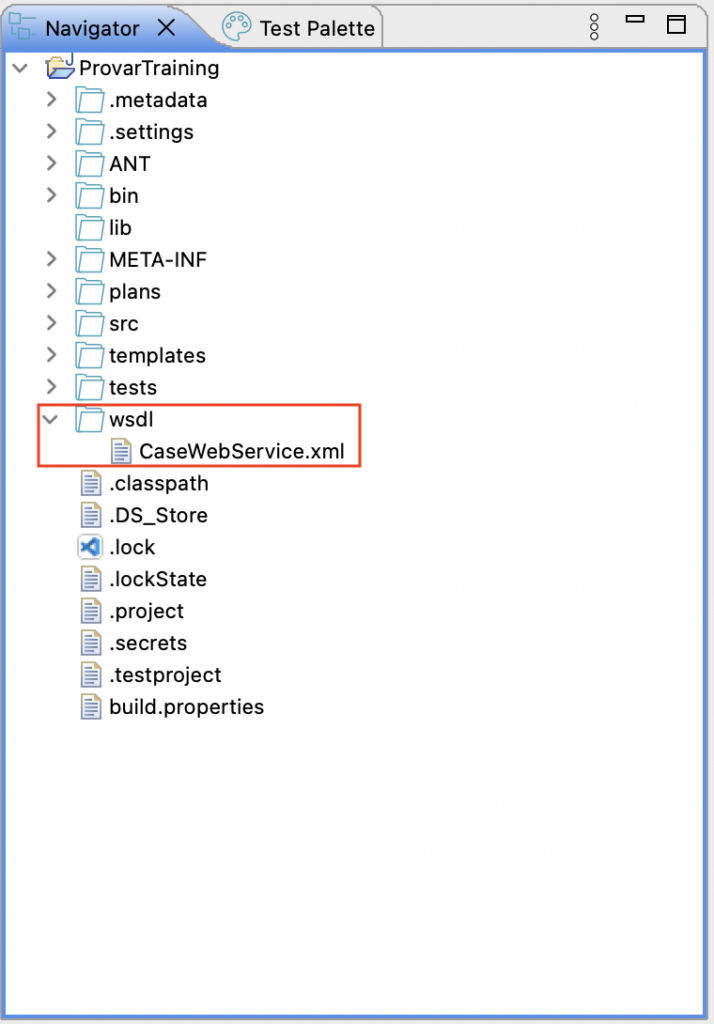
Task: Expand the META-INF folder
Action: (51, 259)
